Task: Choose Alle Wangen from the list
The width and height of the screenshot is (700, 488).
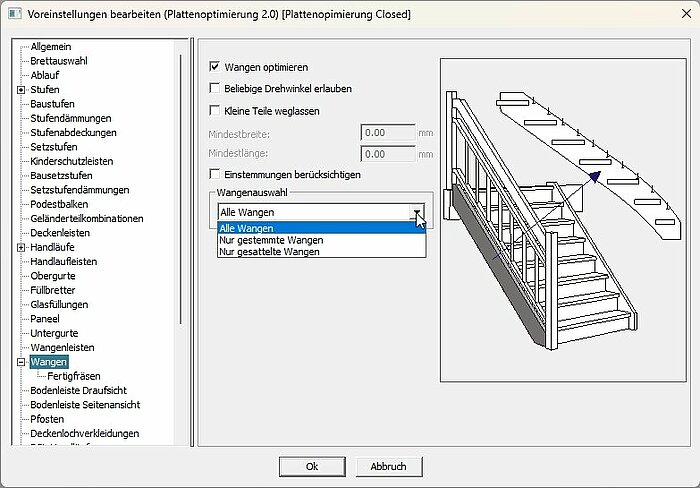Action: [321, 228]
